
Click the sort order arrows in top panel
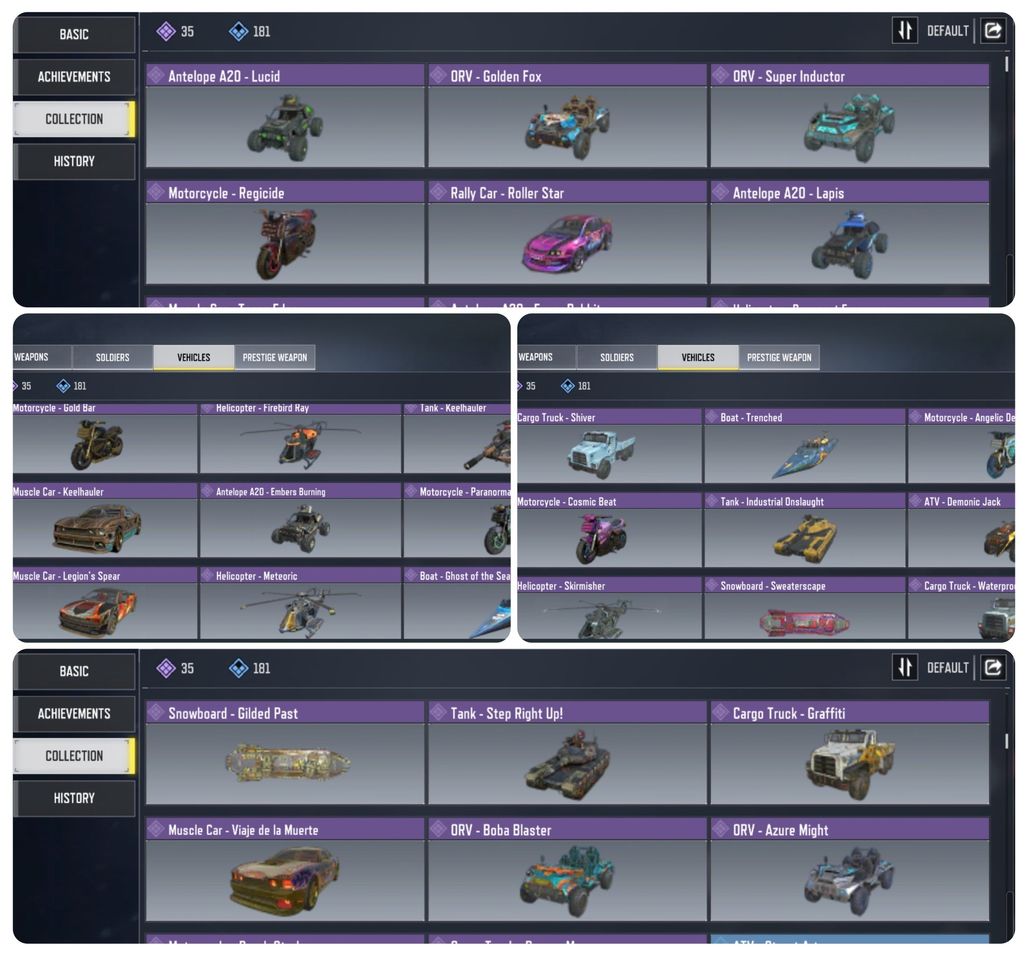905,30
